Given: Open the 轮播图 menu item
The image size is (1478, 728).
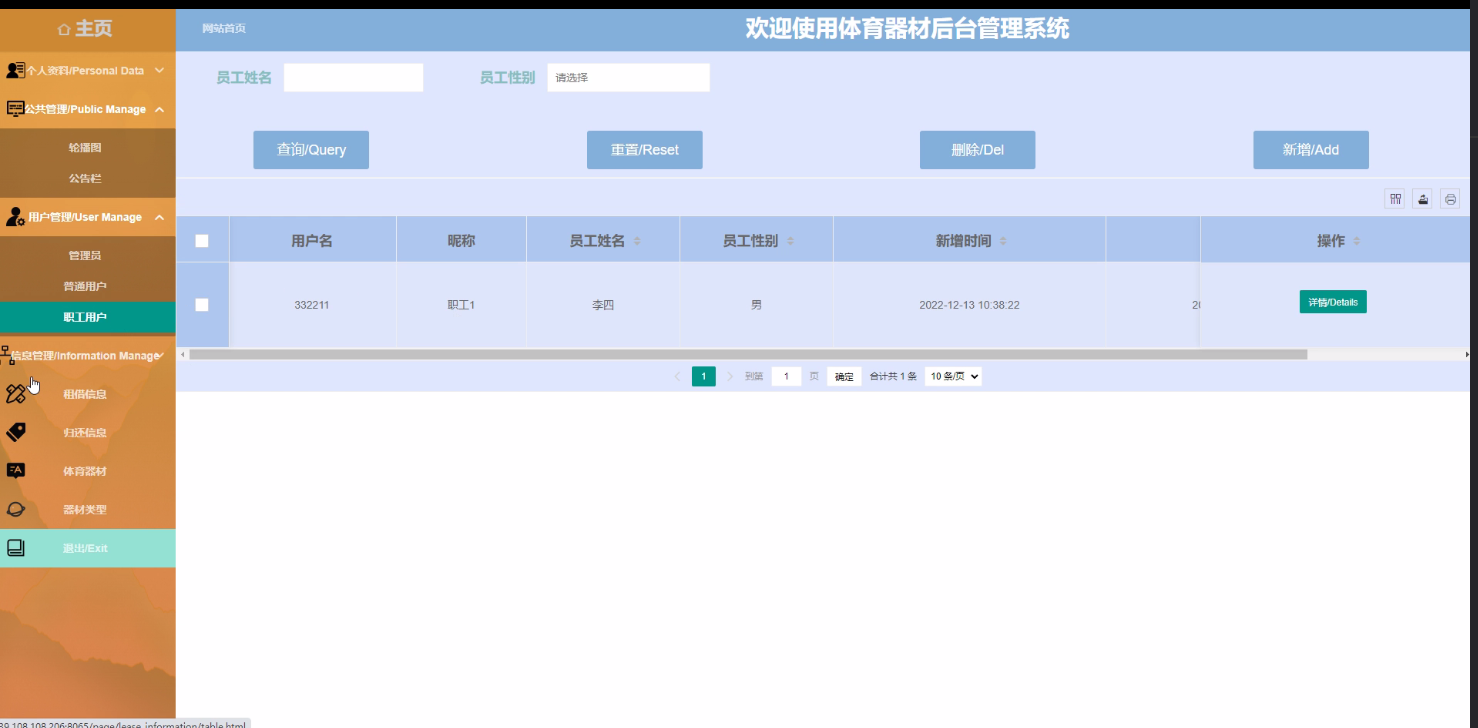Looking at the screenshot, I should tap(85, 147).
